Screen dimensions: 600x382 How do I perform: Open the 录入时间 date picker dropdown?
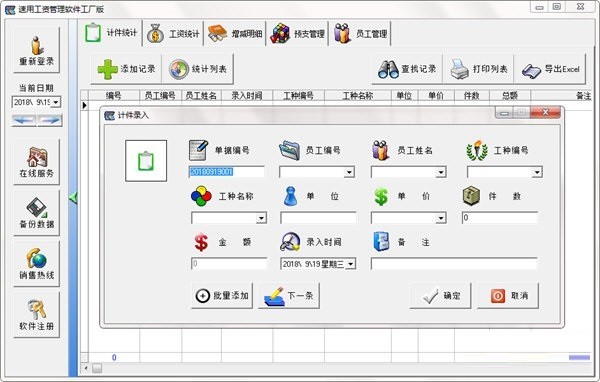(x=351, y=264)
